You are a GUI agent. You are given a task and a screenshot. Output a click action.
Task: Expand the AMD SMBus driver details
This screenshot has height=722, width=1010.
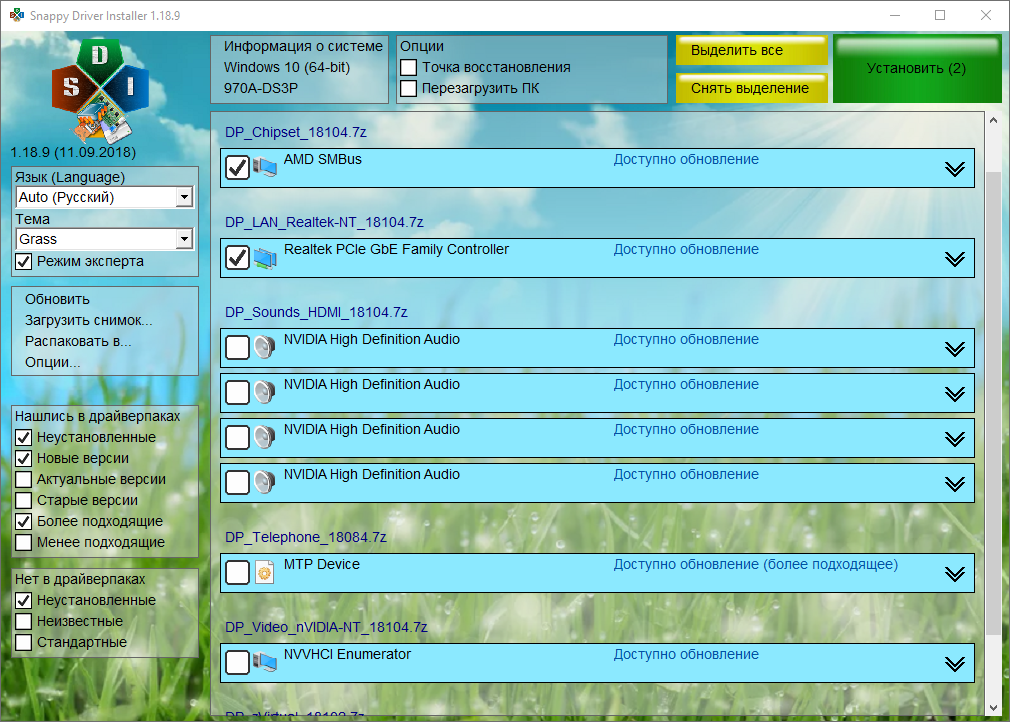pos(955,169)
